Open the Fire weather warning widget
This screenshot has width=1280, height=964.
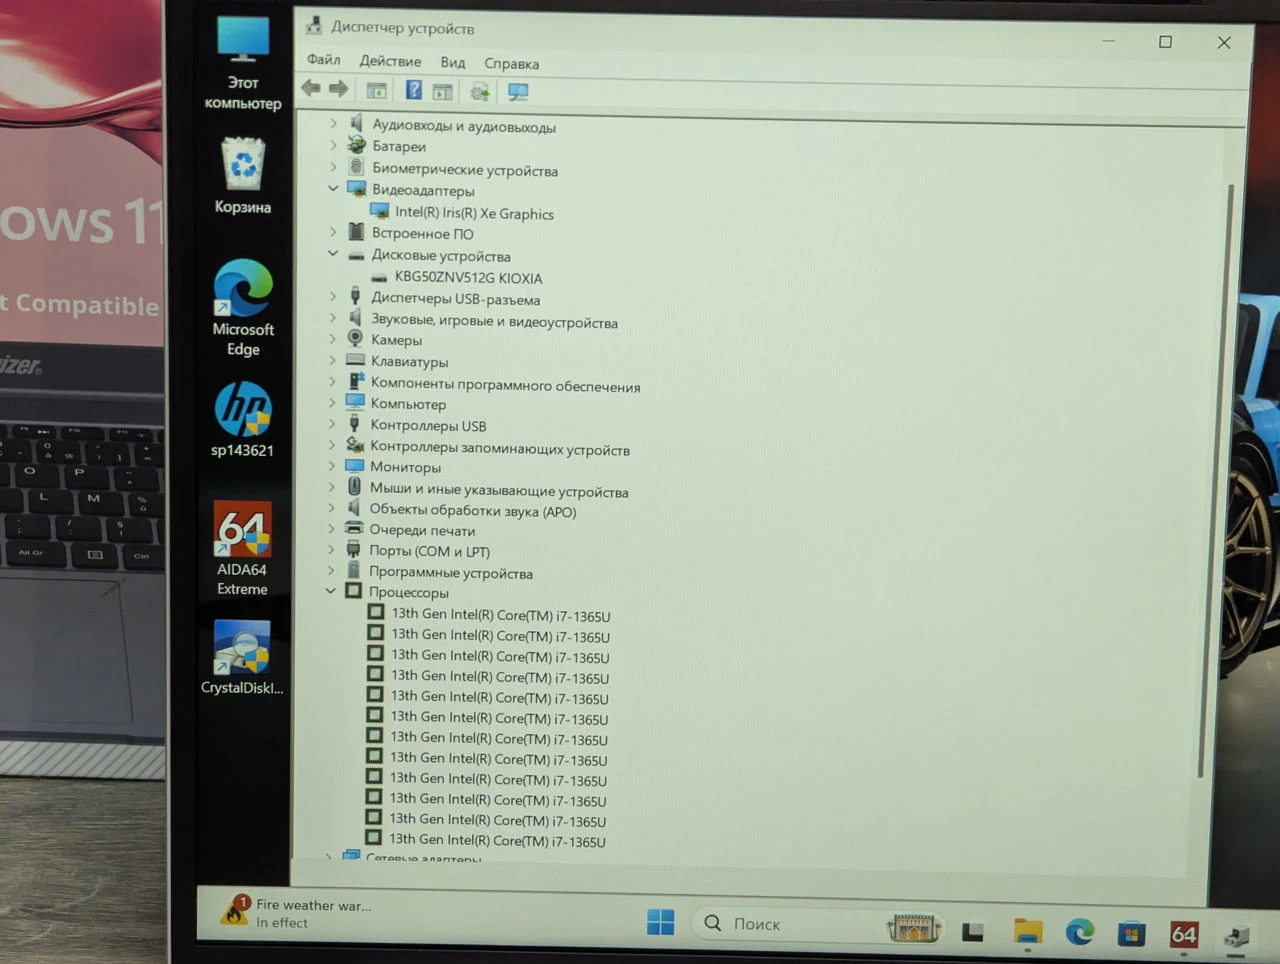coord(297,912)
